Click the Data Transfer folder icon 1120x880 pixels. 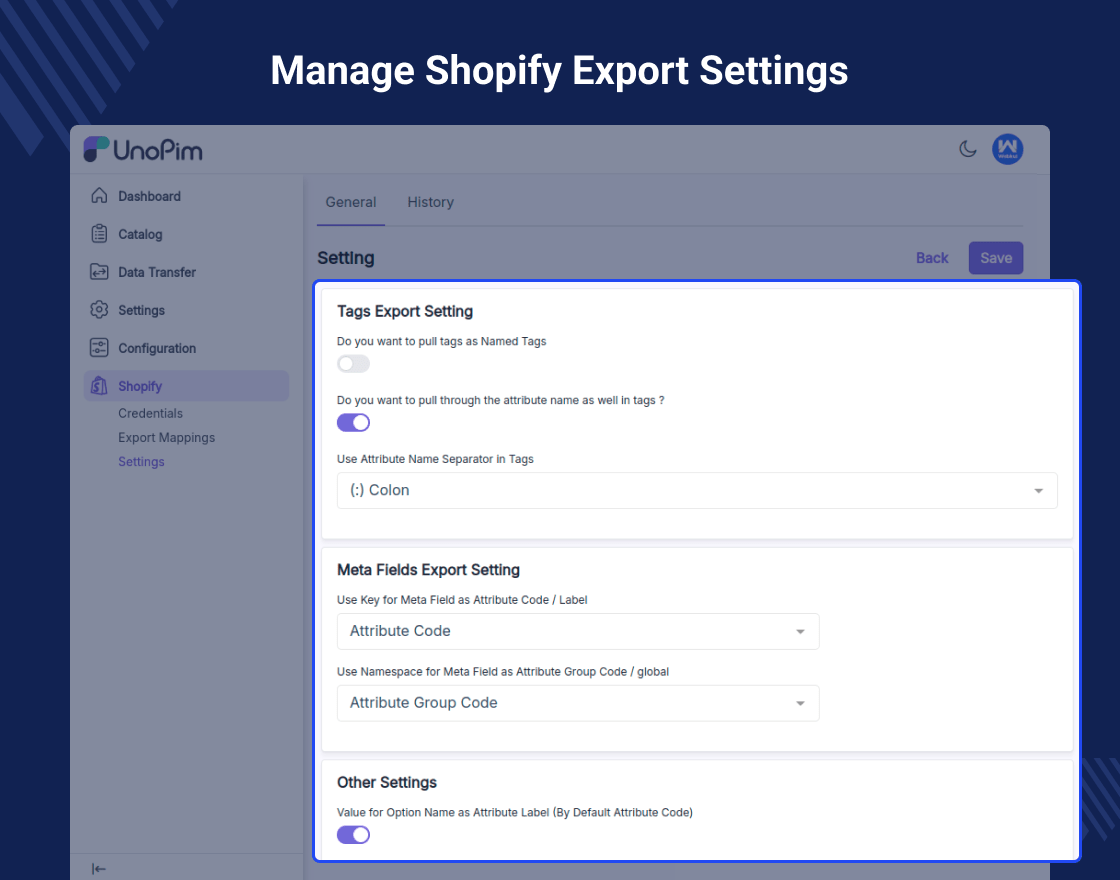pyautogui.click(x=99, y=271)
